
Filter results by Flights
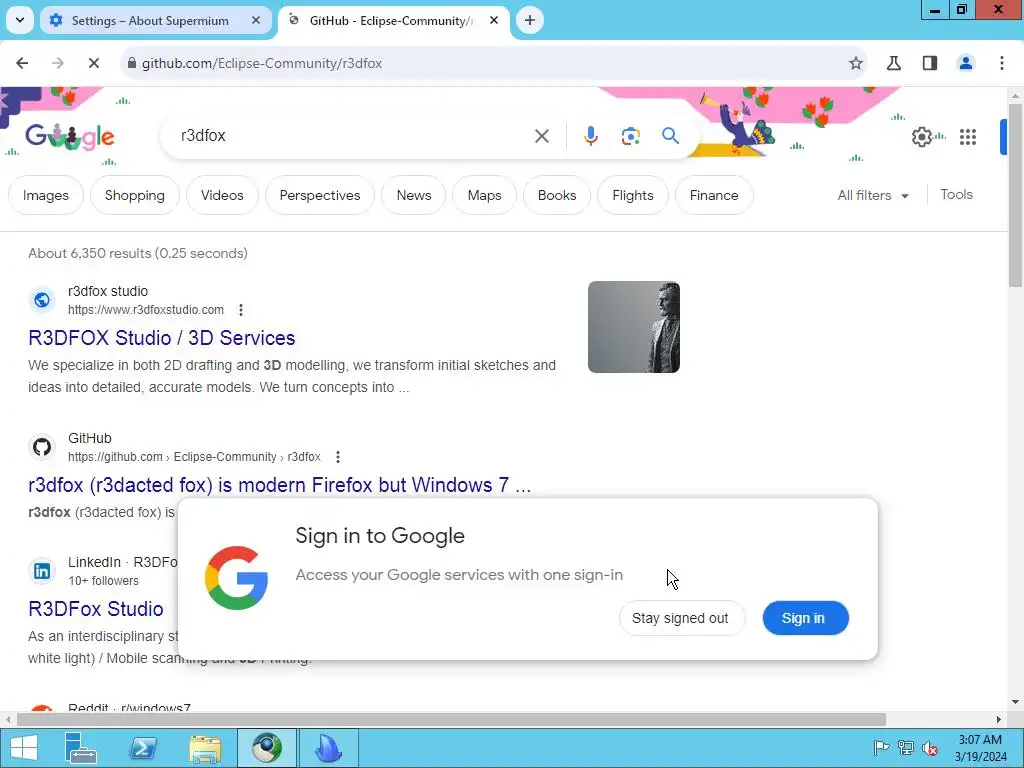(633, 195)
